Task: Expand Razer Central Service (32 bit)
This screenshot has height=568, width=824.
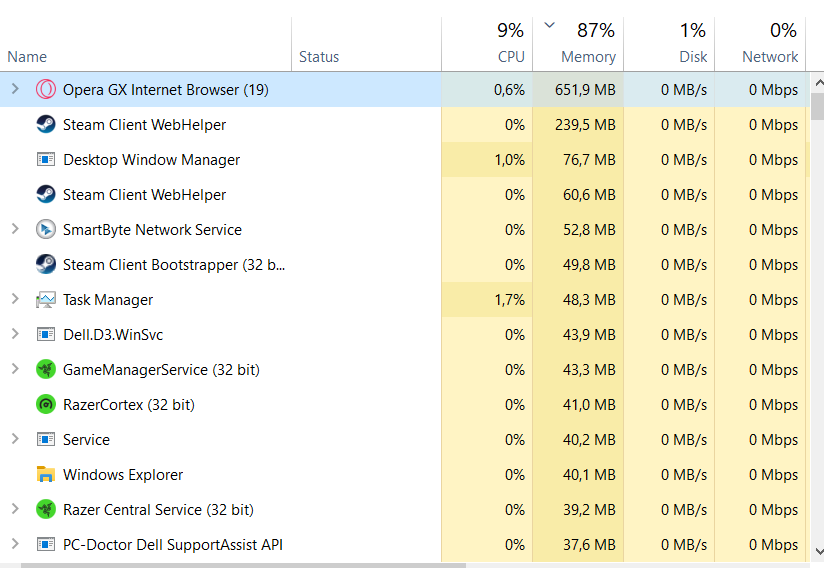Action: 15,509
